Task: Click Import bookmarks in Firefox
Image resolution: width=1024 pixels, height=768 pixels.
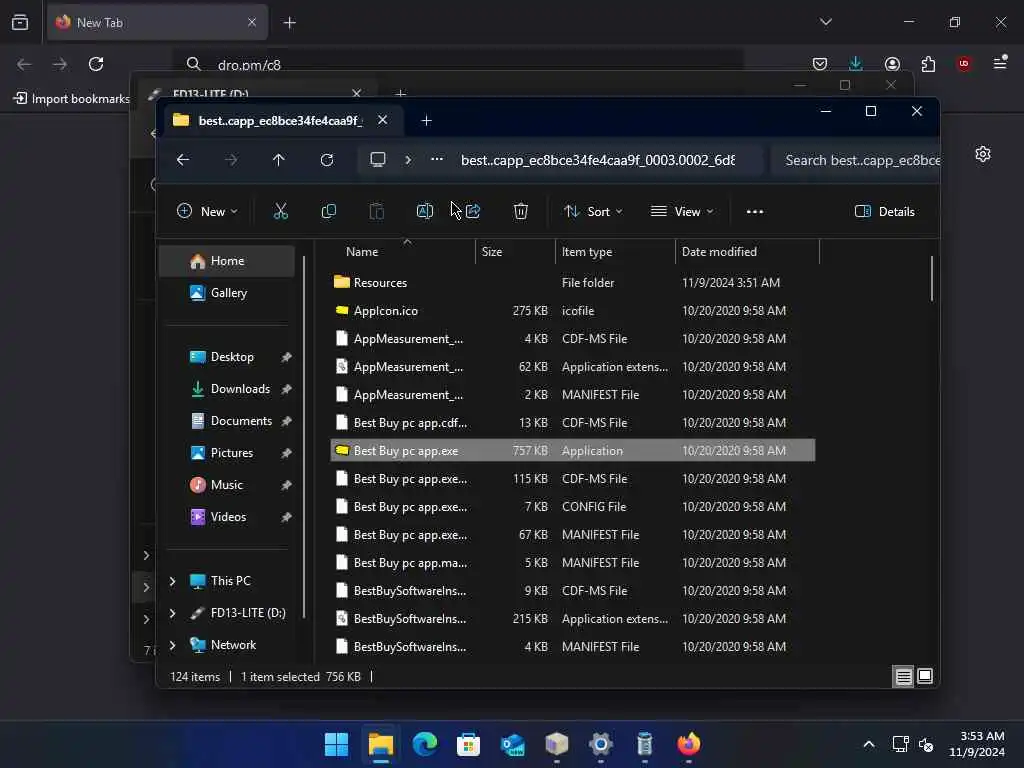Action: tap(71, 99)
